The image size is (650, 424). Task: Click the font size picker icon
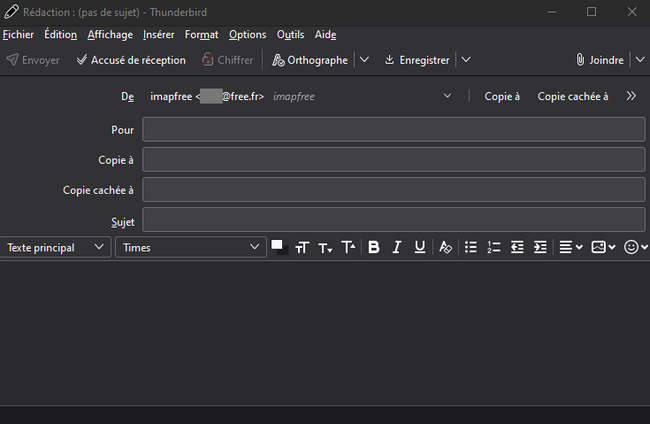[302, 248]
